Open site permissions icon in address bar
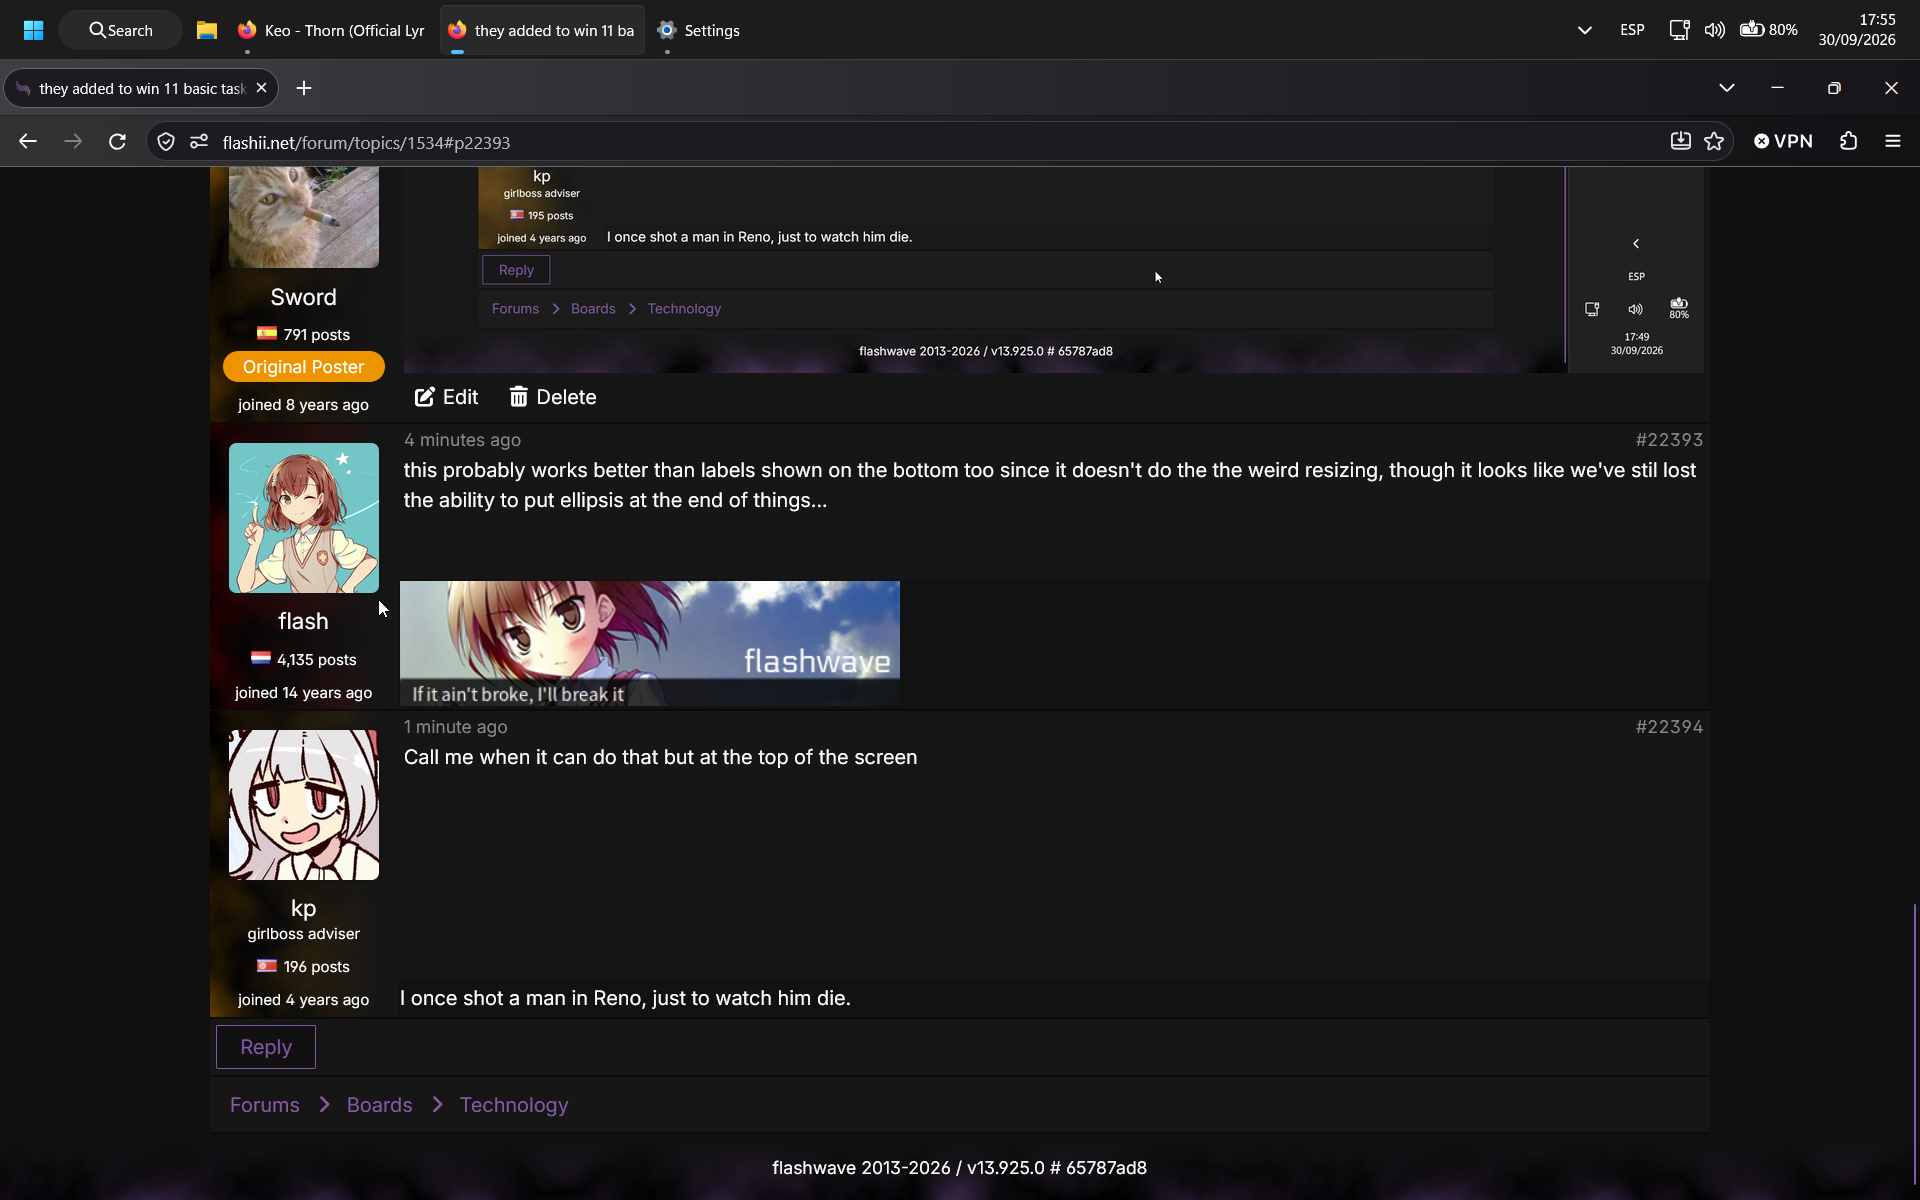The image size is (1920, 1200). pyautogui.click(x=199, y=142)
